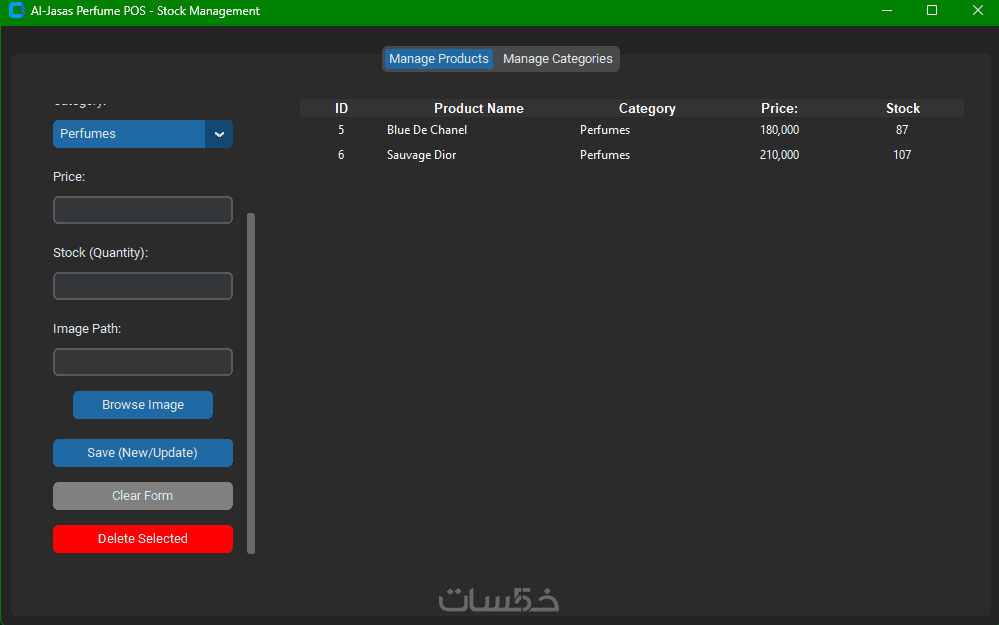Sort by the Stock column header
Image resolution: width=999 pixels, height=625 pixels.
(x=902, y=108)
